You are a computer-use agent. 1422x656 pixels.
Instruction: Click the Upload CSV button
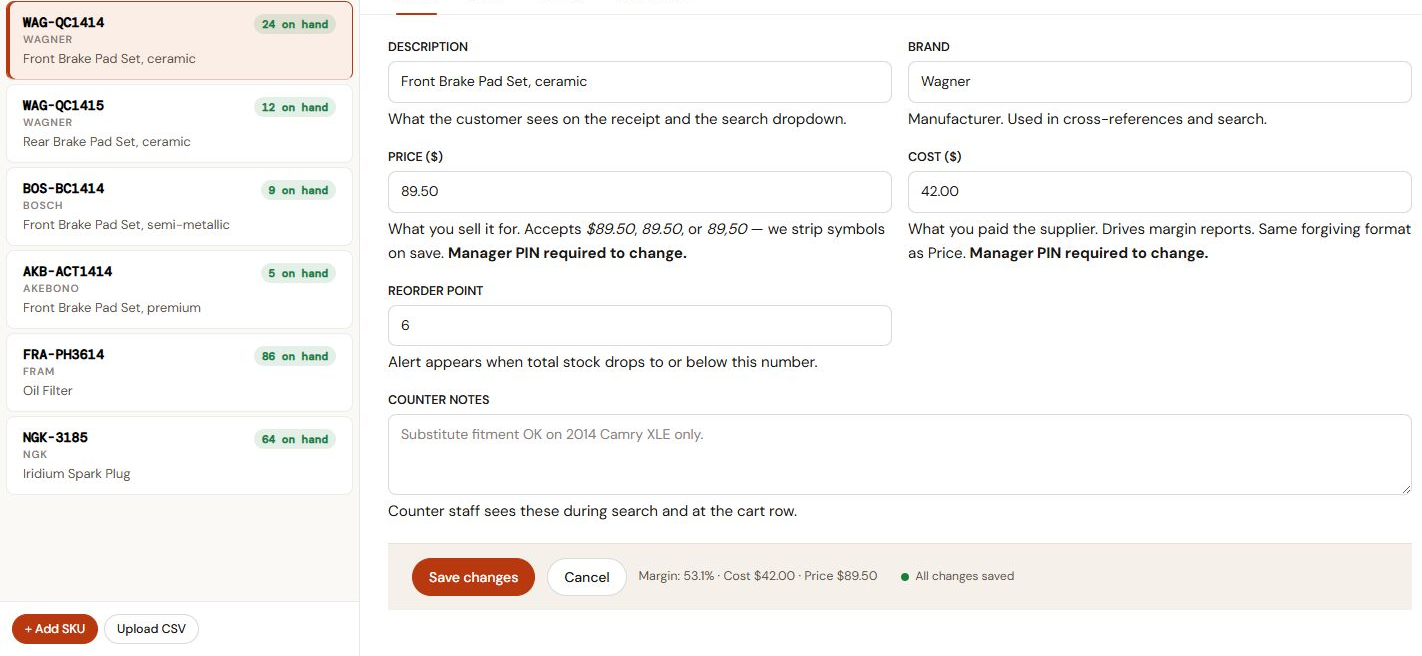tap(151, 629)
